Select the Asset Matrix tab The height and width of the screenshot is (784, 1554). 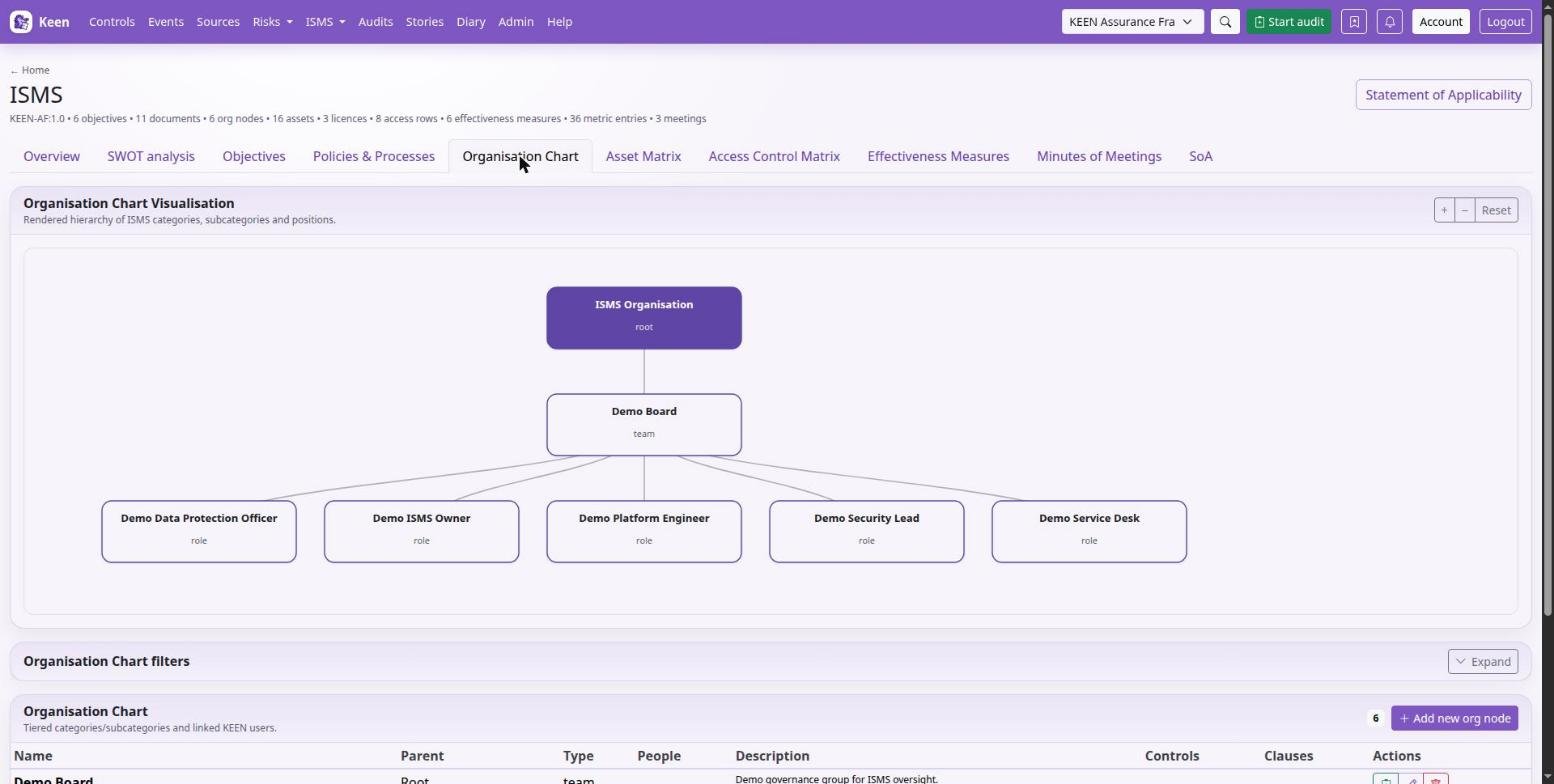pos(643,157)
